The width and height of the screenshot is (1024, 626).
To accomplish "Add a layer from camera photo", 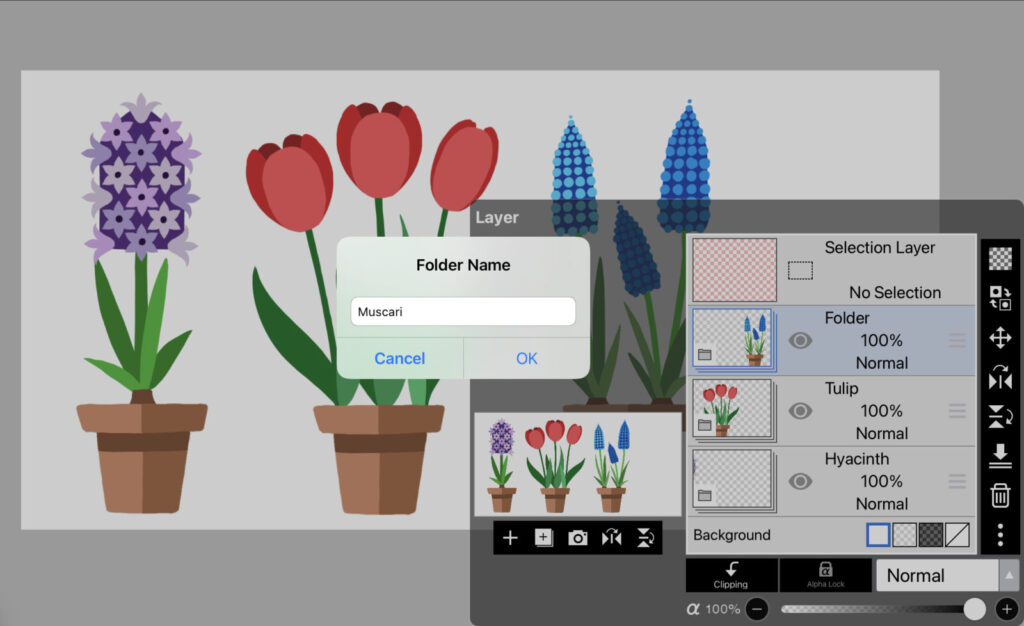I will [578, 538].
